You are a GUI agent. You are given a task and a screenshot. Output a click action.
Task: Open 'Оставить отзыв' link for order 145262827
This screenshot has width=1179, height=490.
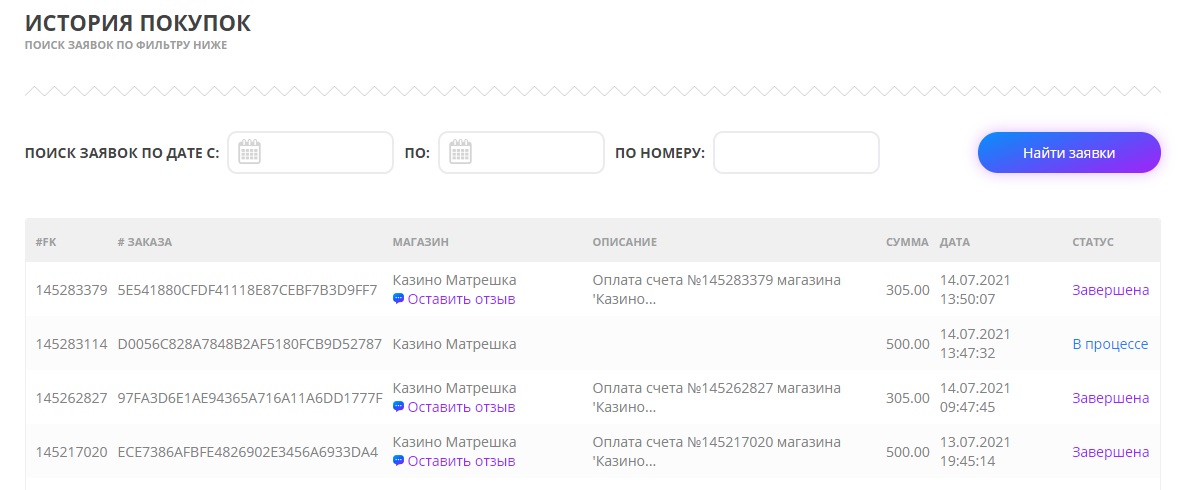pos(461,407)
